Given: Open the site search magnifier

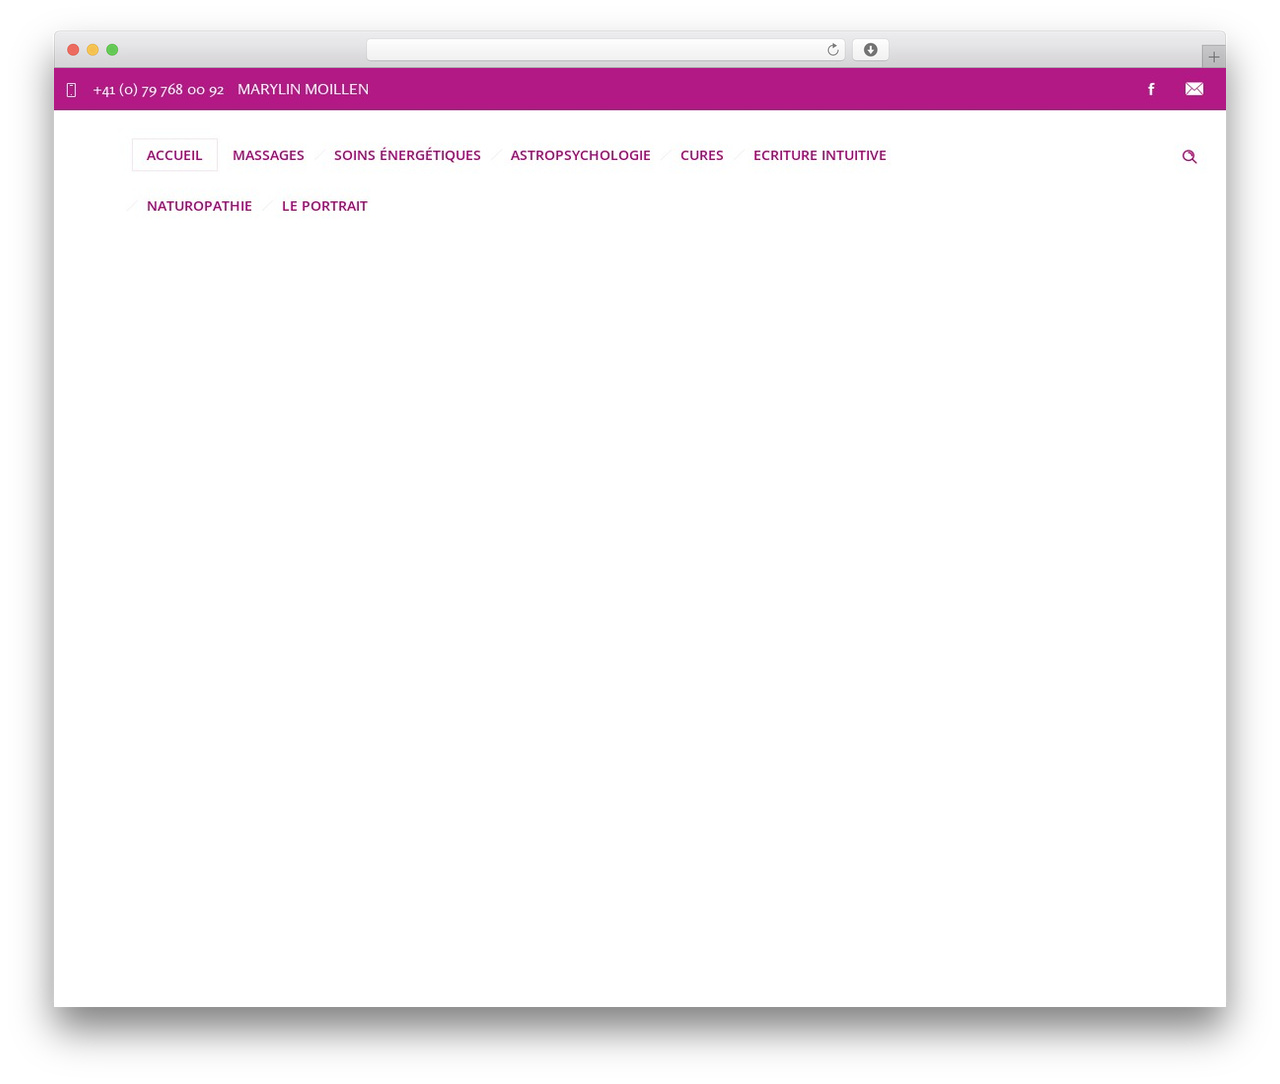Looking at the screenshot, I should [1189, 156].
